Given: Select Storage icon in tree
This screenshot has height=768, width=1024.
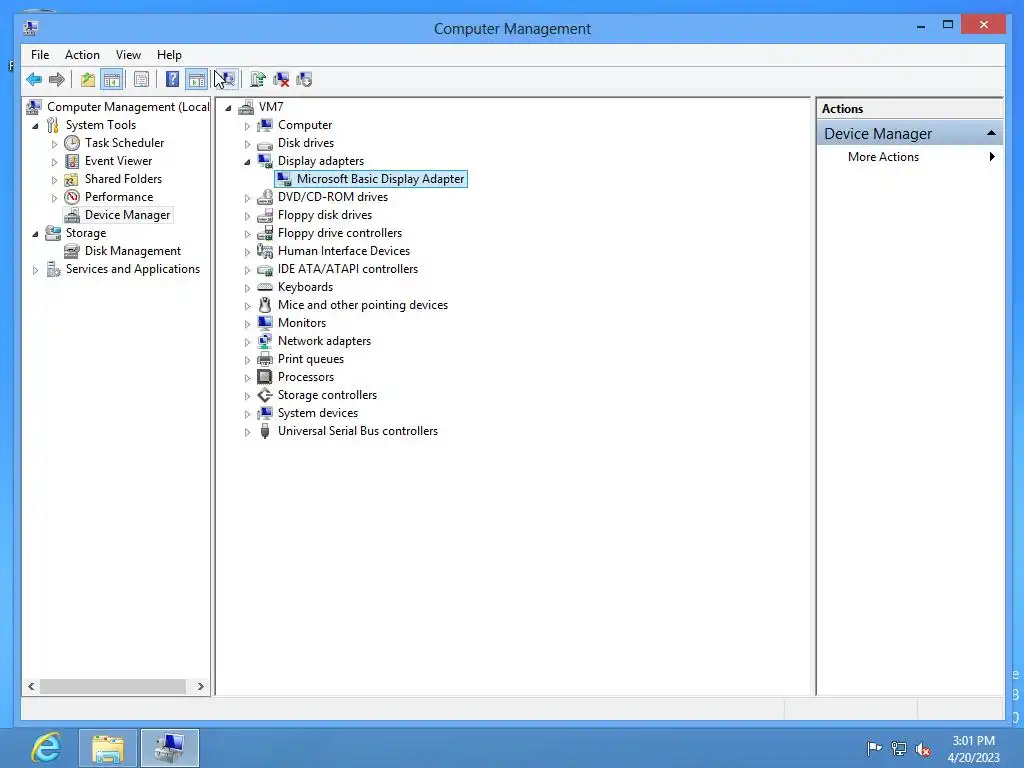Looking at the screenshot, I should pyautogui.click(x=53, y=233).
